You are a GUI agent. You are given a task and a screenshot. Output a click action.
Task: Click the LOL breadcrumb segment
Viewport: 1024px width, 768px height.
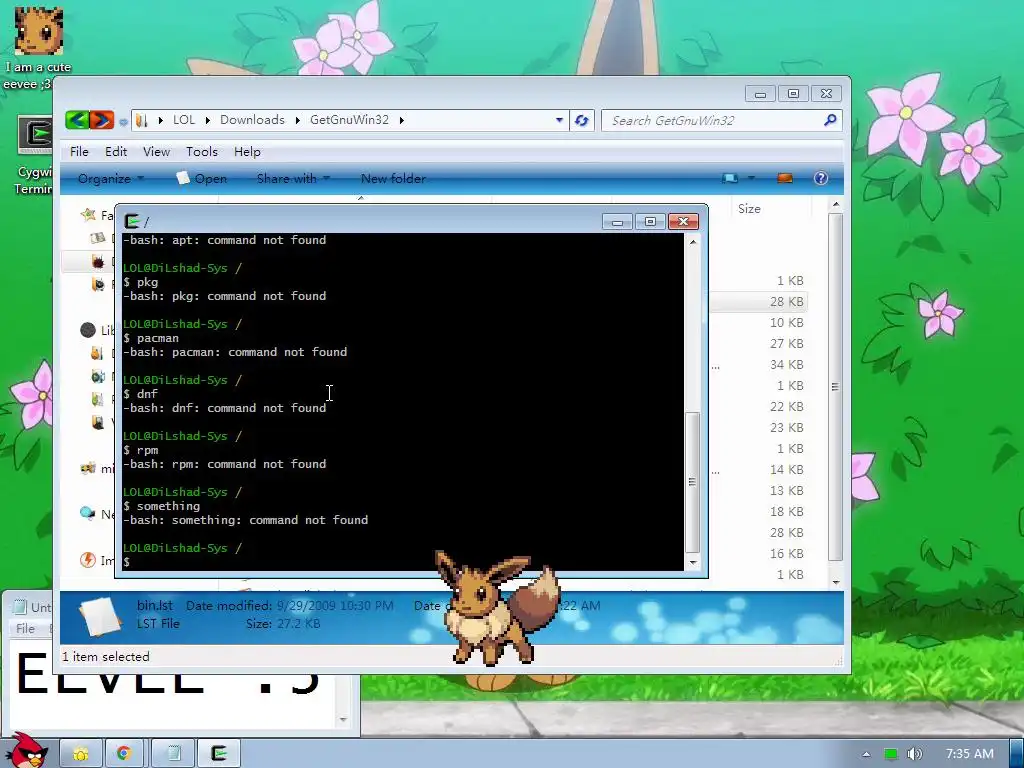click(184, 120)
